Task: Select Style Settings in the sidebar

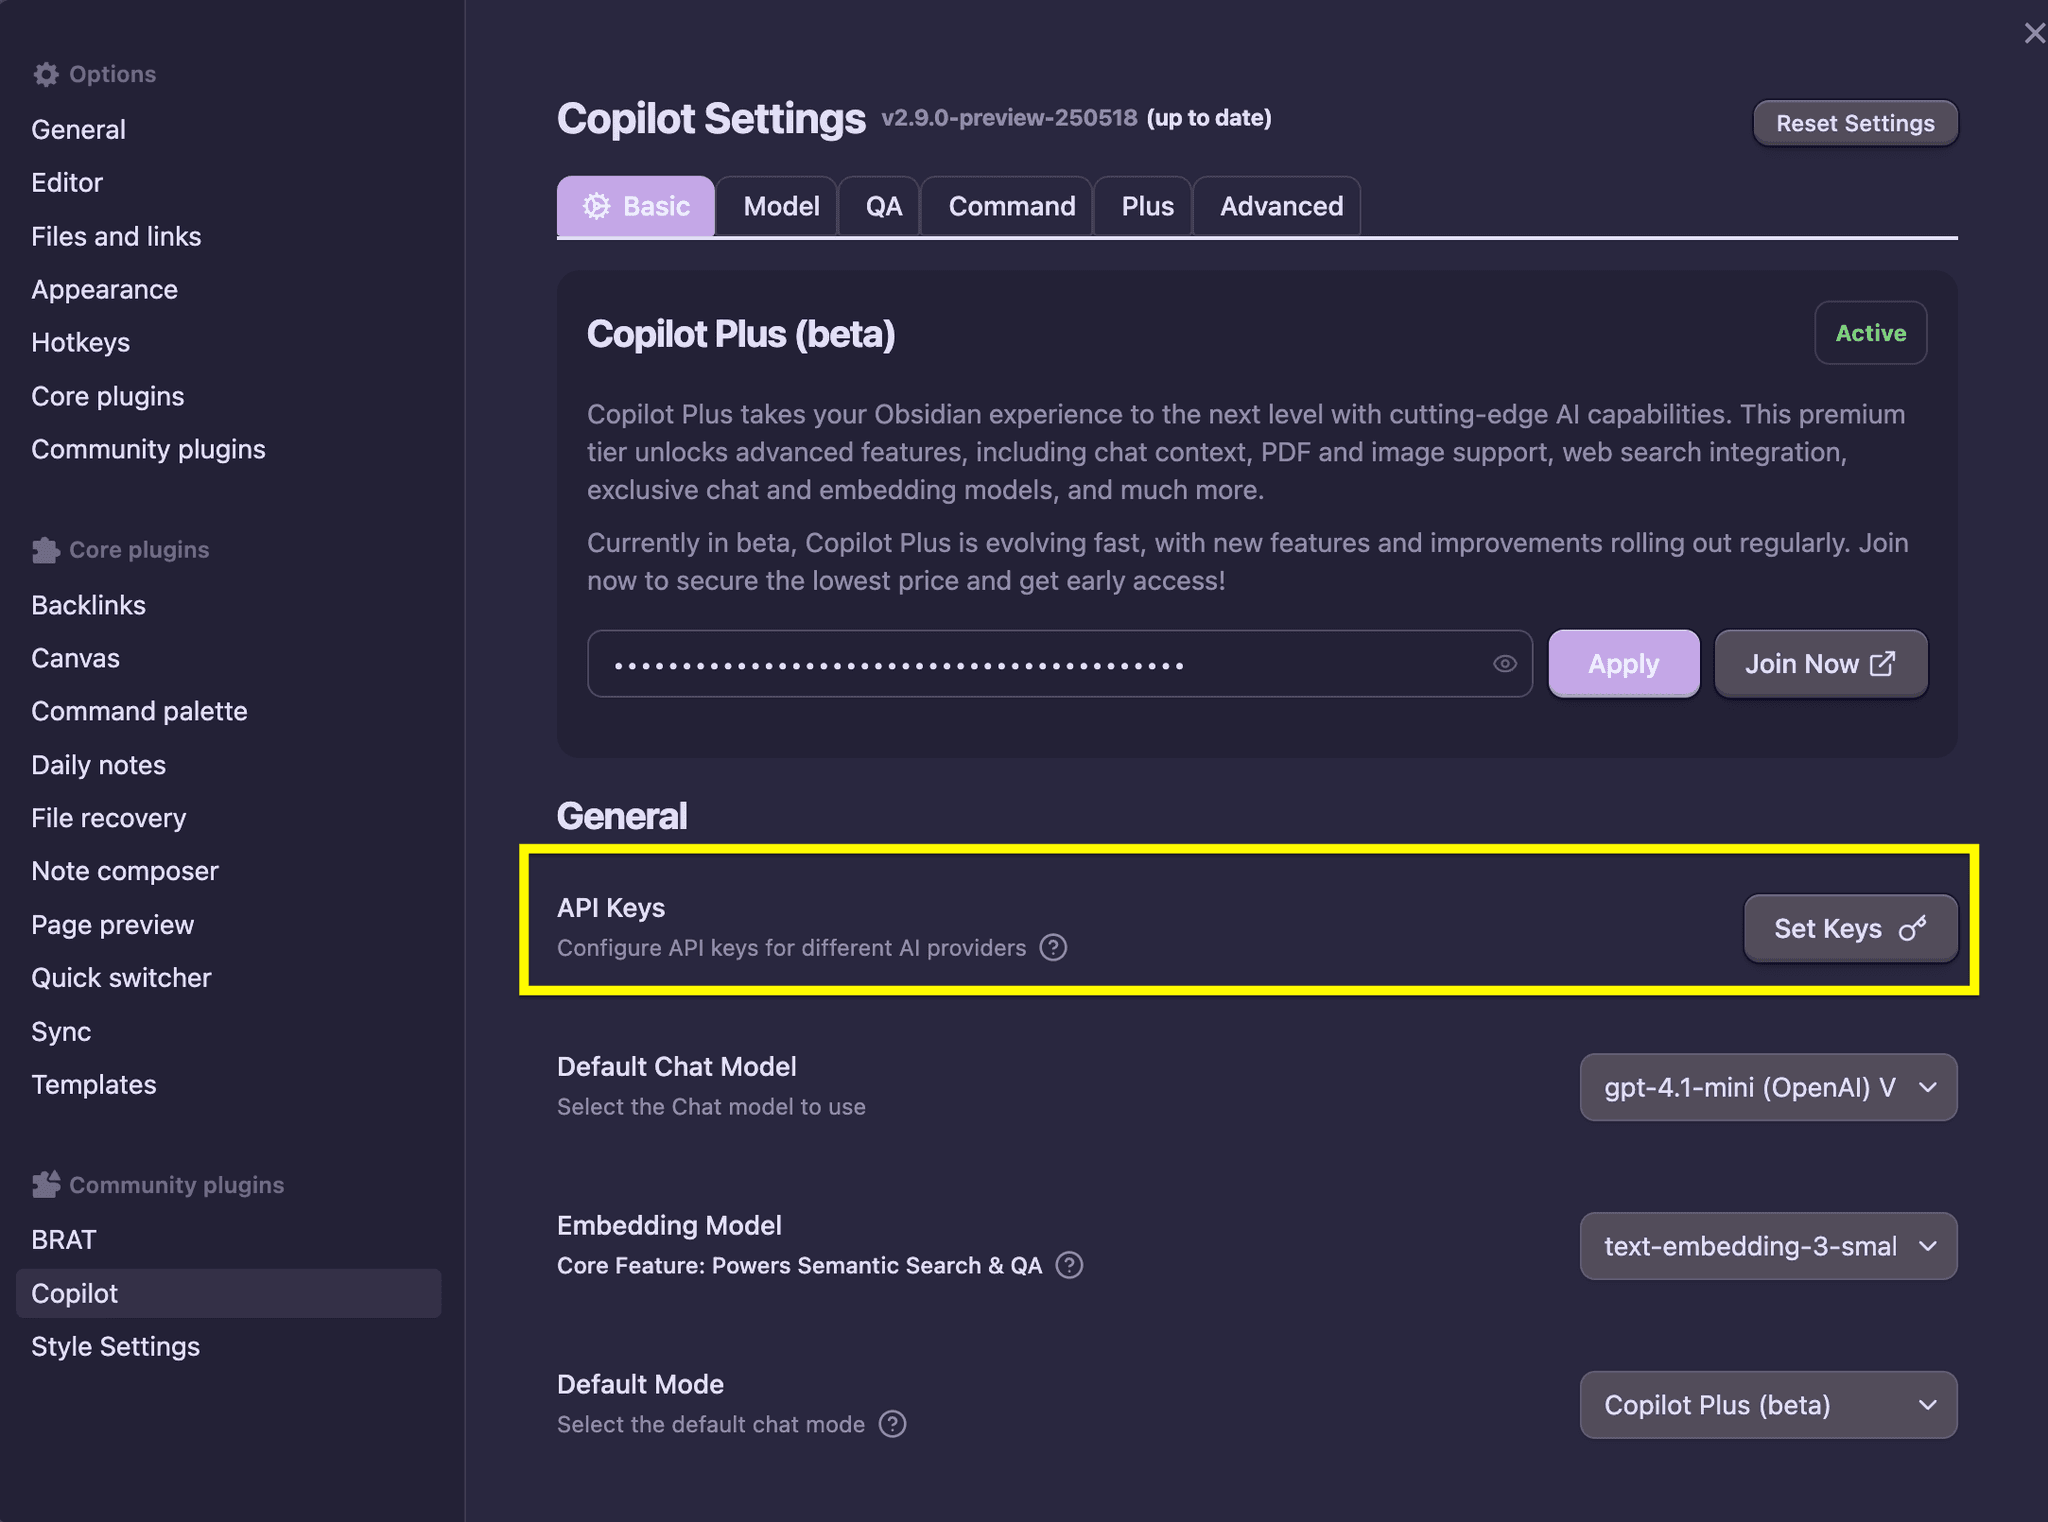Action: (115, 1346)
